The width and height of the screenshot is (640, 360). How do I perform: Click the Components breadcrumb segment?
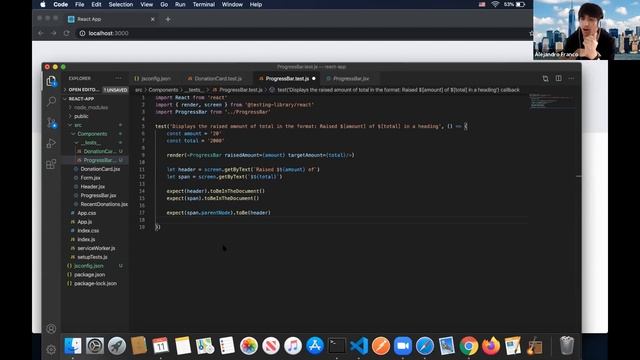coord(163,90)
